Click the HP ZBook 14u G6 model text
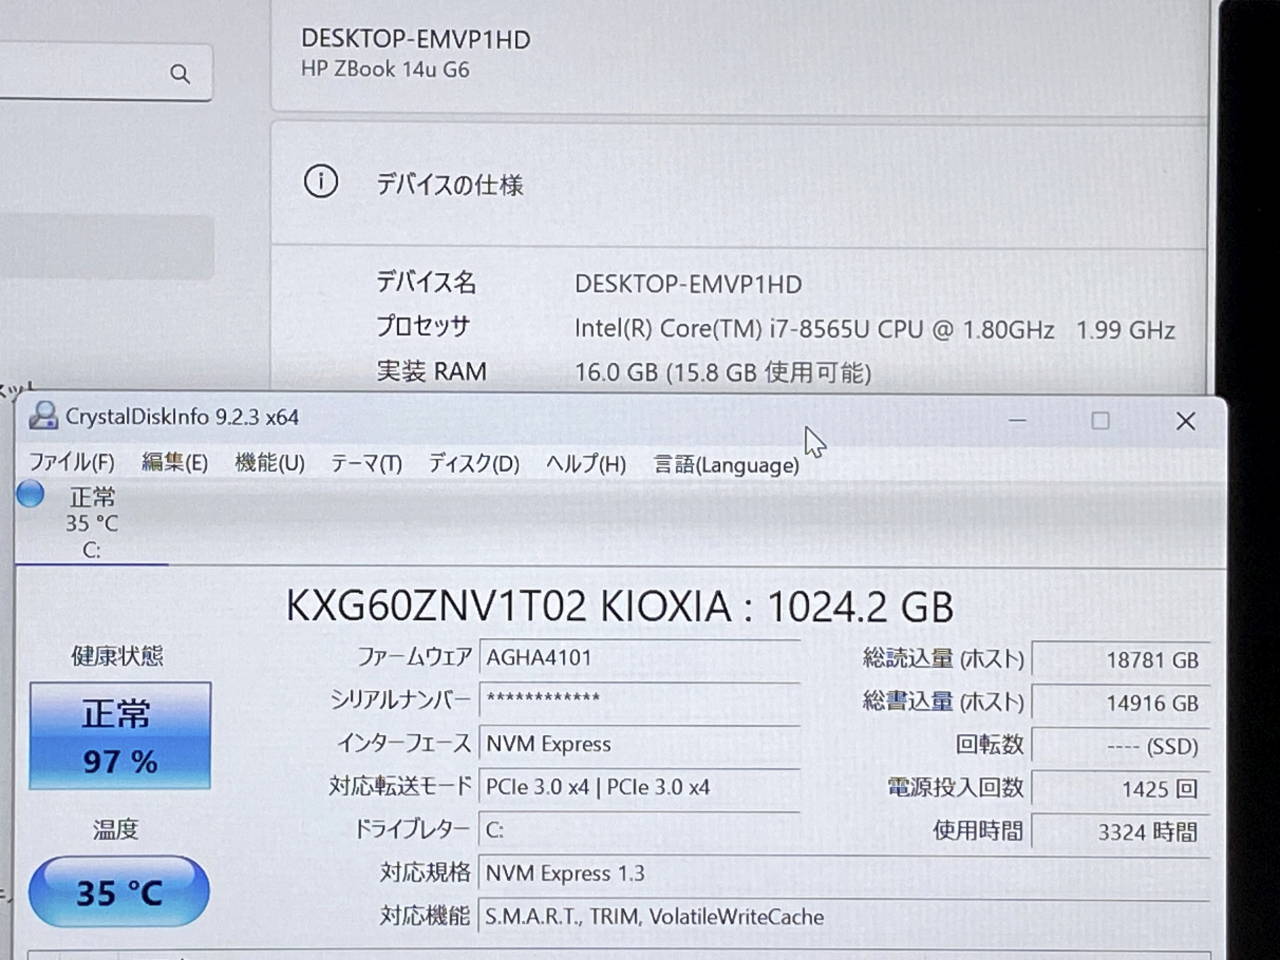 click(385, 69)
